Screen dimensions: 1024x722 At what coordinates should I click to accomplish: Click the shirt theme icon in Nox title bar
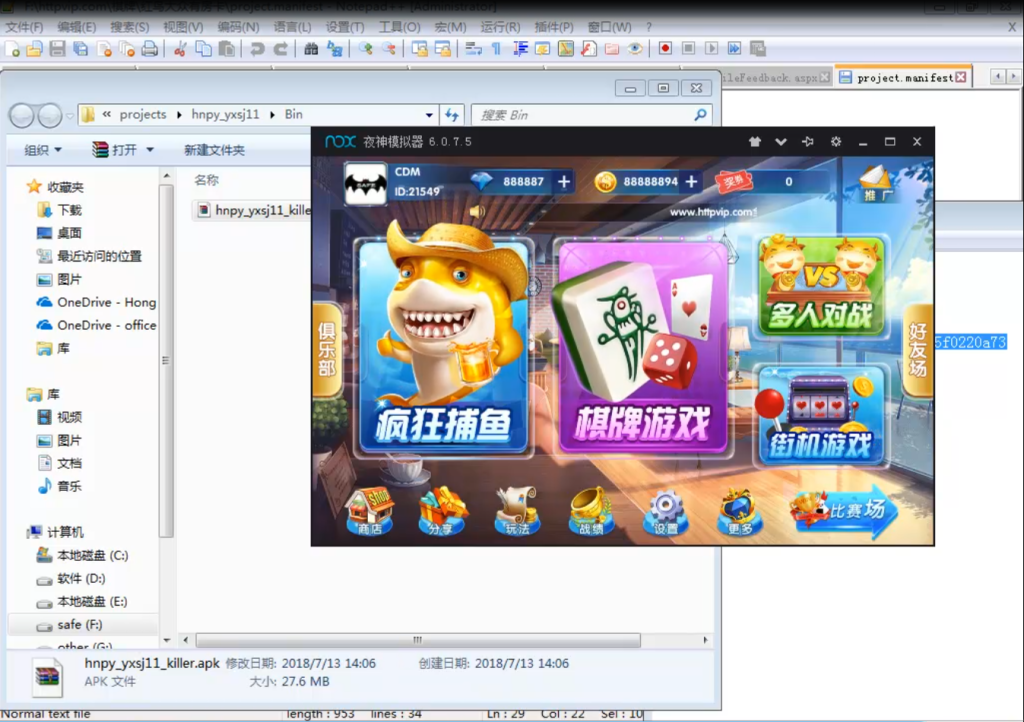coord(755,142)
